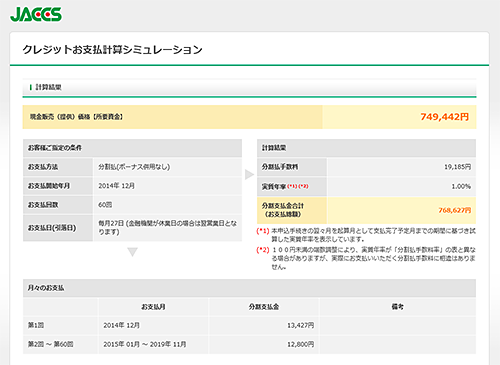Click the 768,627円 total payment value
Viewport: 500px width, 365px height.
click(x=455, y=210)
